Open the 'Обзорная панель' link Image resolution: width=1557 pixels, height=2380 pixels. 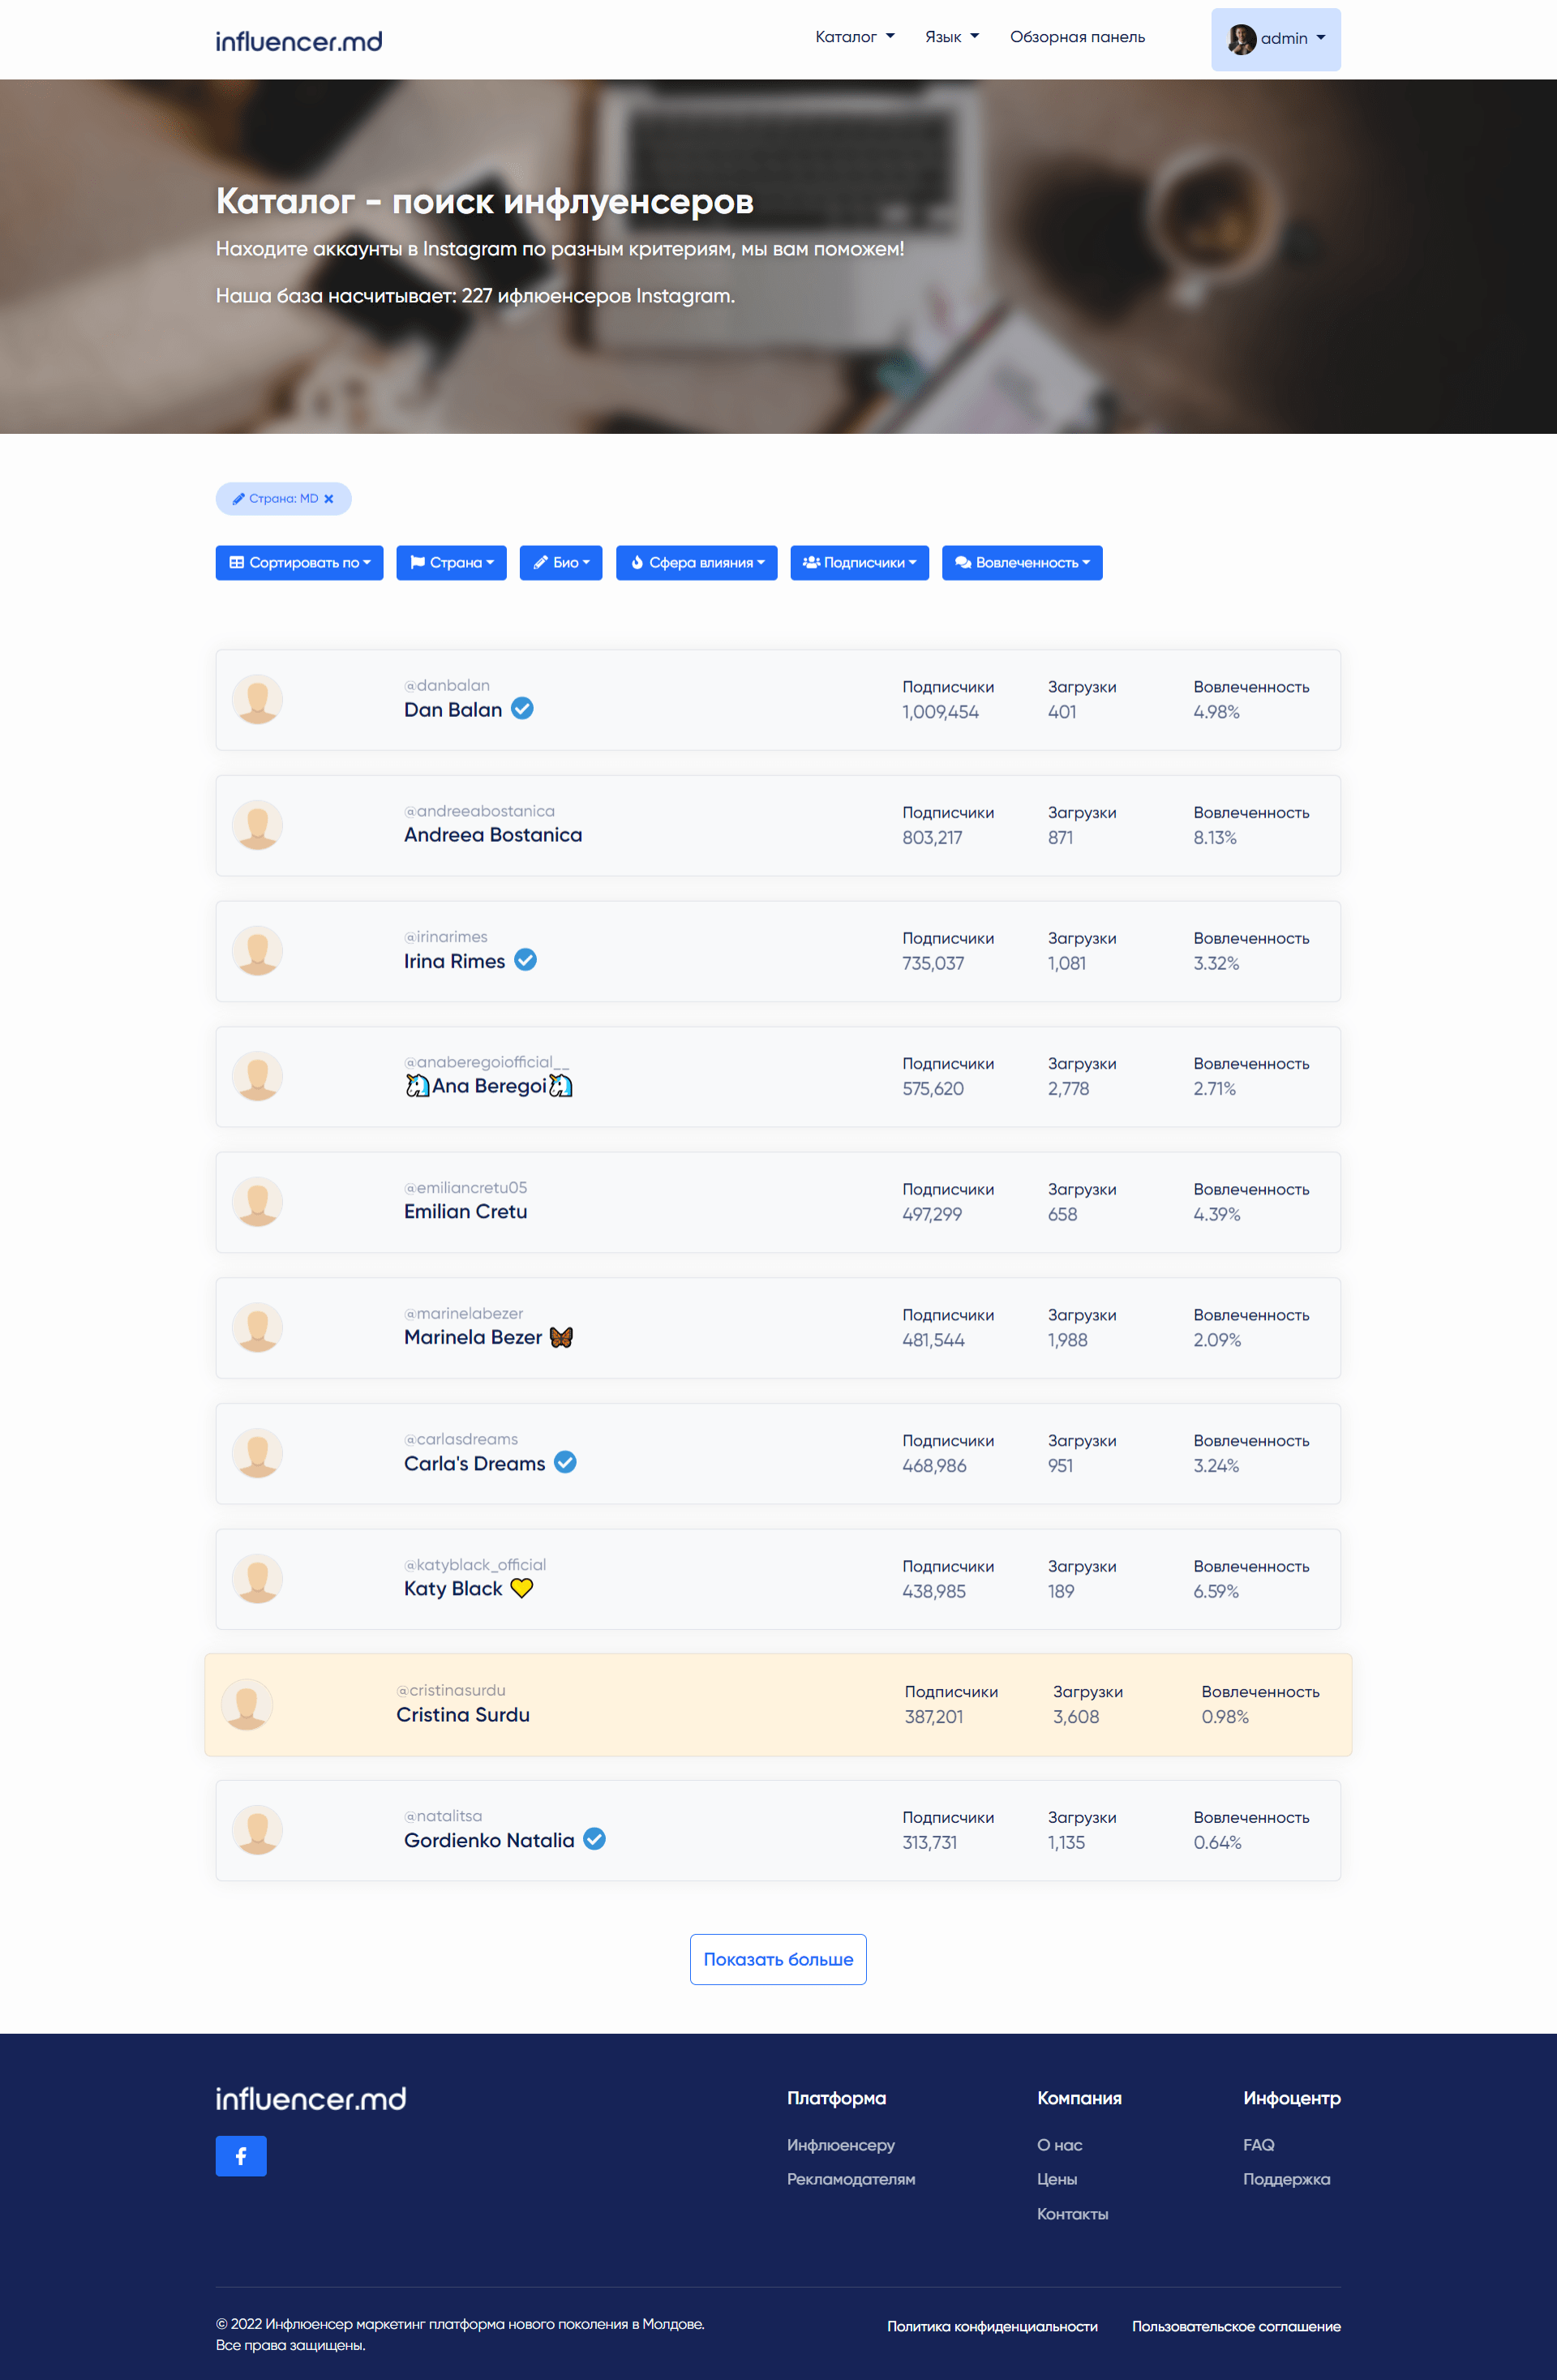[1077, 37]
